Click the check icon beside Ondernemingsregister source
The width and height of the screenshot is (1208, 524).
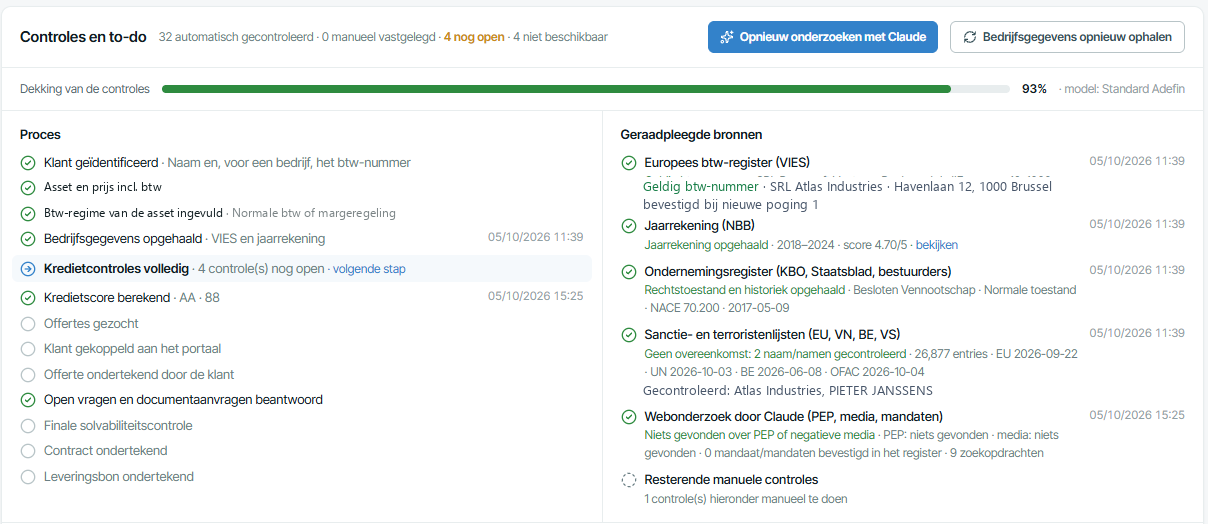click(x=629, y=272)
